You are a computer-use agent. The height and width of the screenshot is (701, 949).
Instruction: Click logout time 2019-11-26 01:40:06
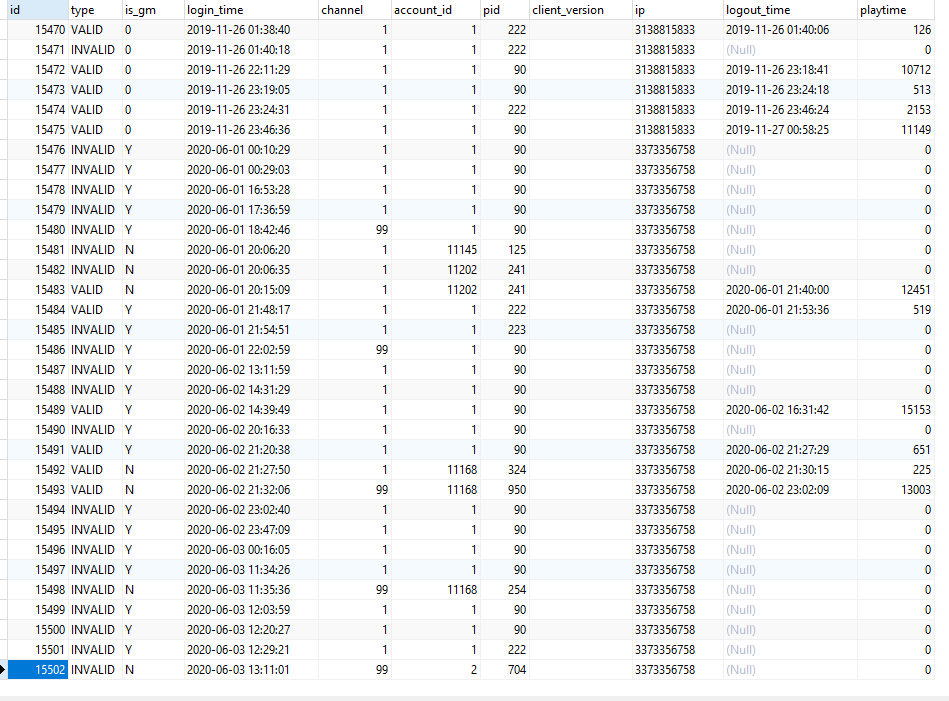778,30
